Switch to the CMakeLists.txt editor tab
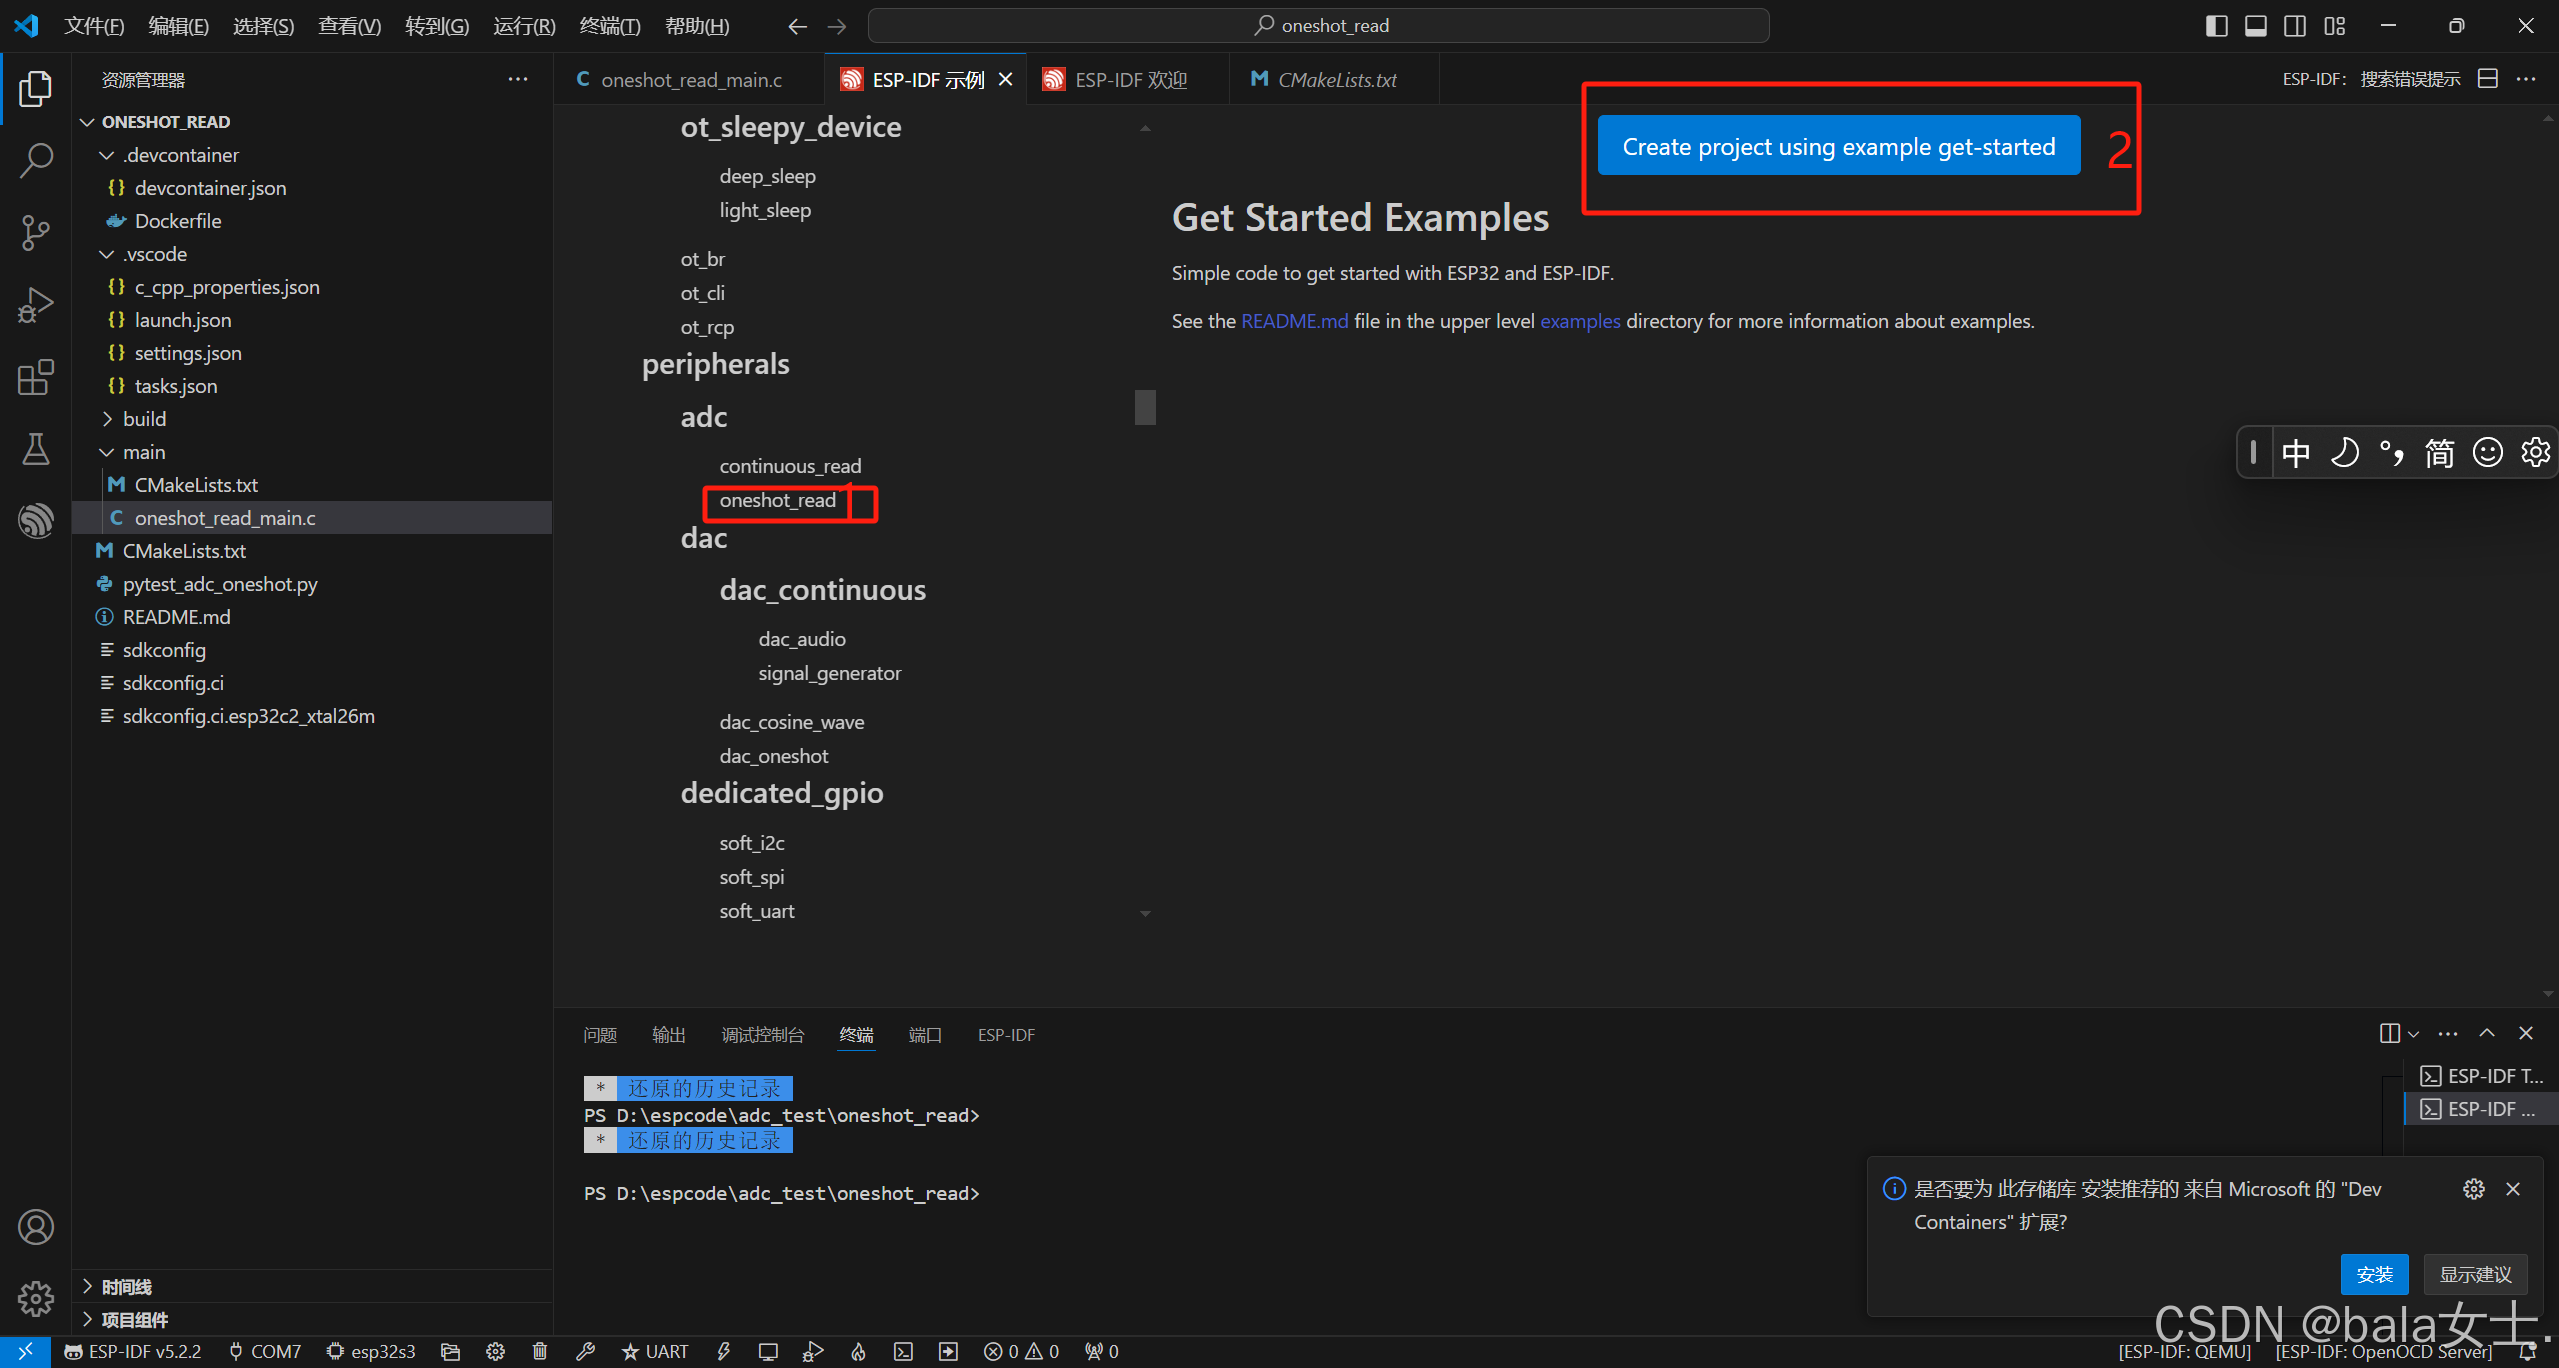Viewport: 2559px width, 1368px height. point(1335,80)
